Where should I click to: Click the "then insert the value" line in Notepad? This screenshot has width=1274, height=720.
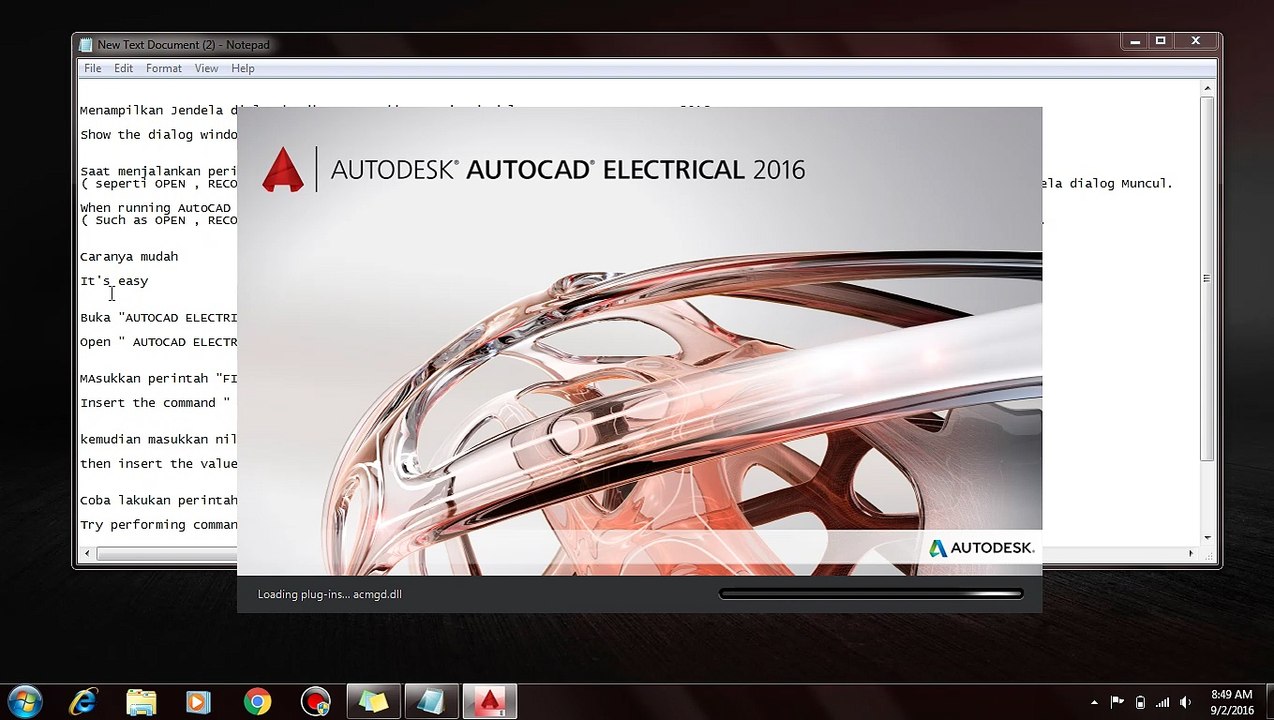[x=158, y=464]
